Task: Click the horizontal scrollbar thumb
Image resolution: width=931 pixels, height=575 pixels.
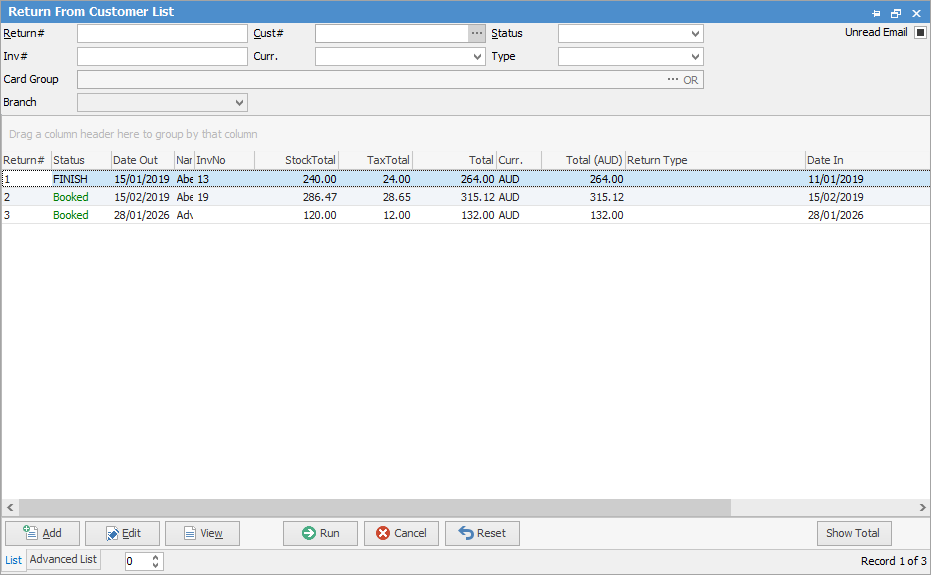Action: pyautogui.click(x=375, y=507)
